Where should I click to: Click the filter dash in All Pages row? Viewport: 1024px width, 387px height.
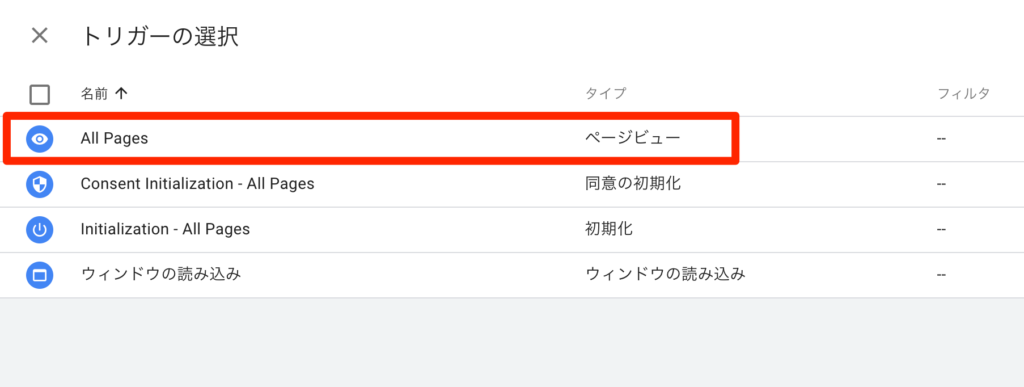[941, 139]
